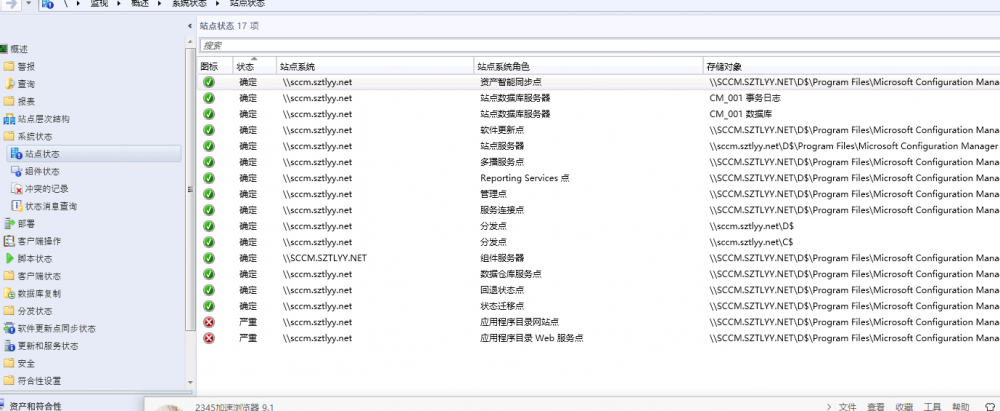The width and height of the screenshot is (1000, 411).
Task: Click in the 搜索 search box
Action: click(599, 46)
